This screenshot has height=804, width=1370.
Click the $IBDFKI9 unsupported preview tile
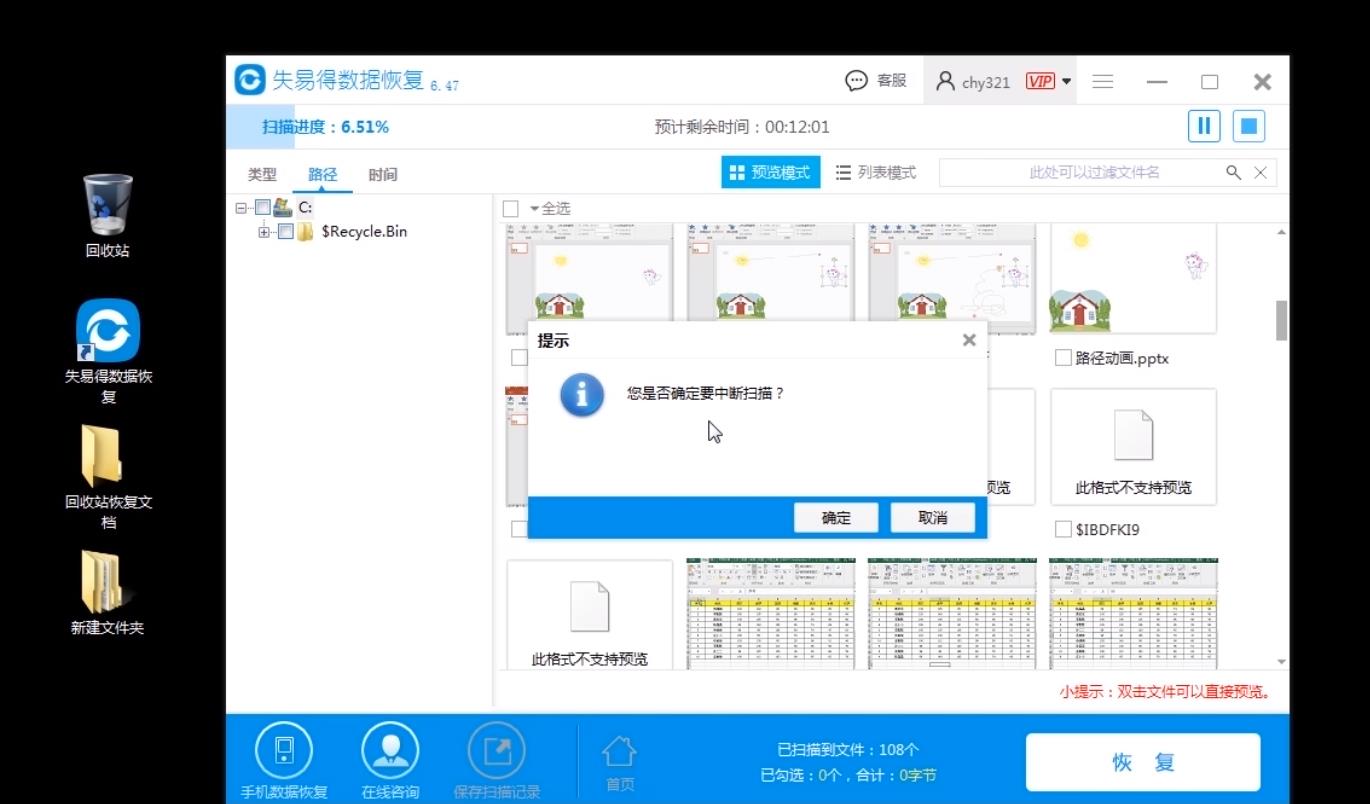click(x=1133, y=447)
